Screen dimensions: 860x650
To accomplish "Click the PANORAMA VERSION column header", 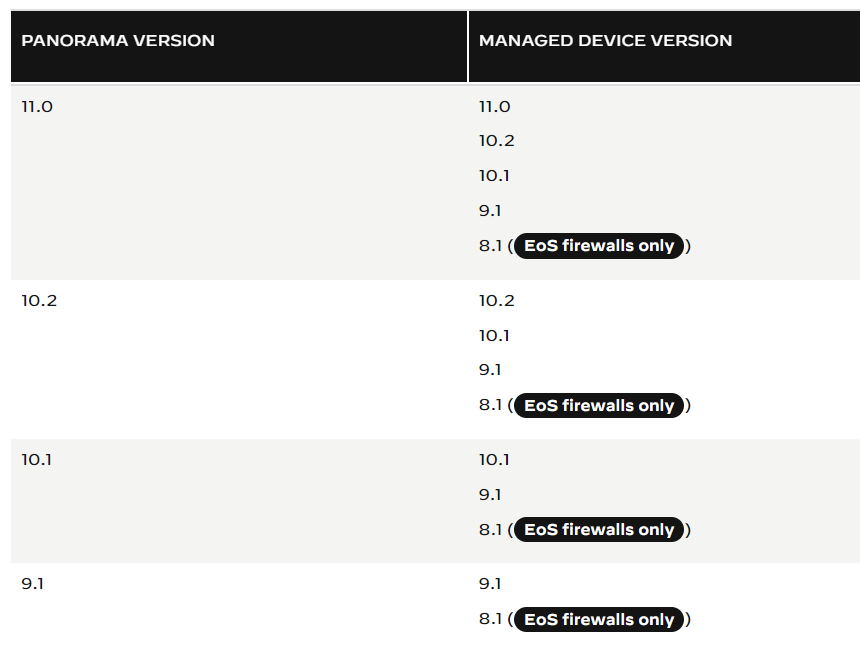I will [118, 41].
